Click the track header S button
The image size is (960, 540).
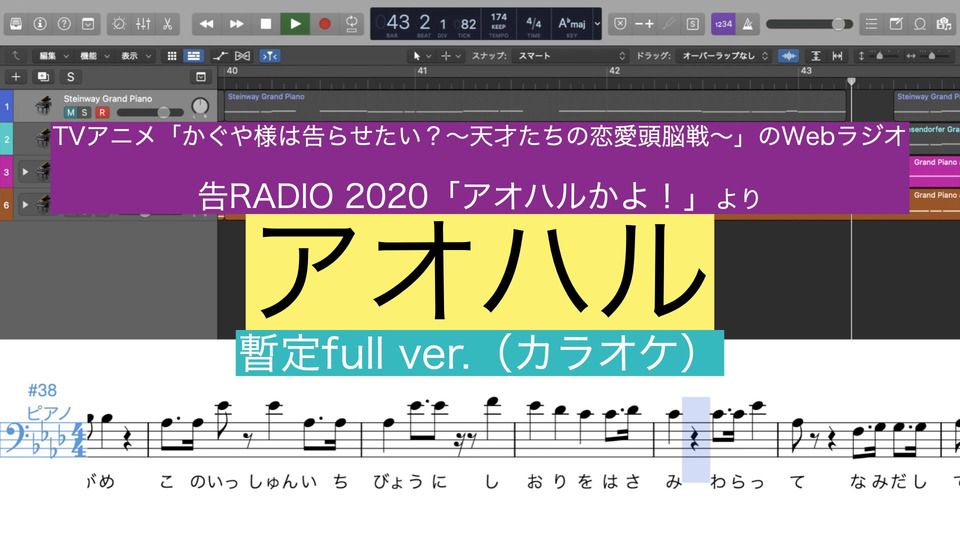click(70, 77)
